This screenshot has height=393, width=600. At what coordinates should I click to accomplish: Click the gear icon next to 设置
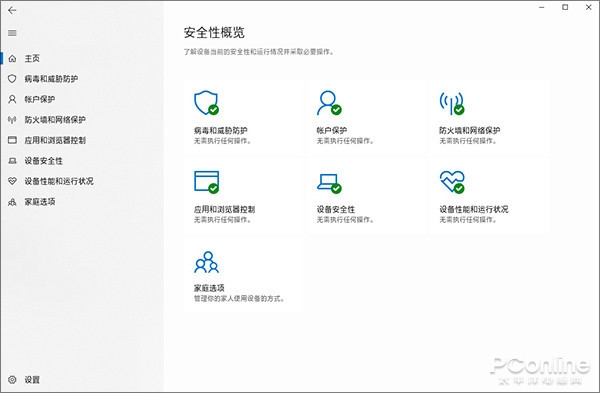(x=12, y=380)
